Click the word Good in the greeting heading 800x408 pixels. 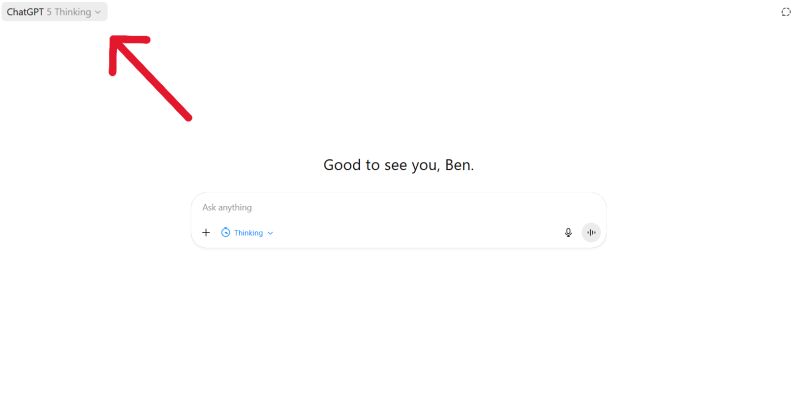click(342, 165)
